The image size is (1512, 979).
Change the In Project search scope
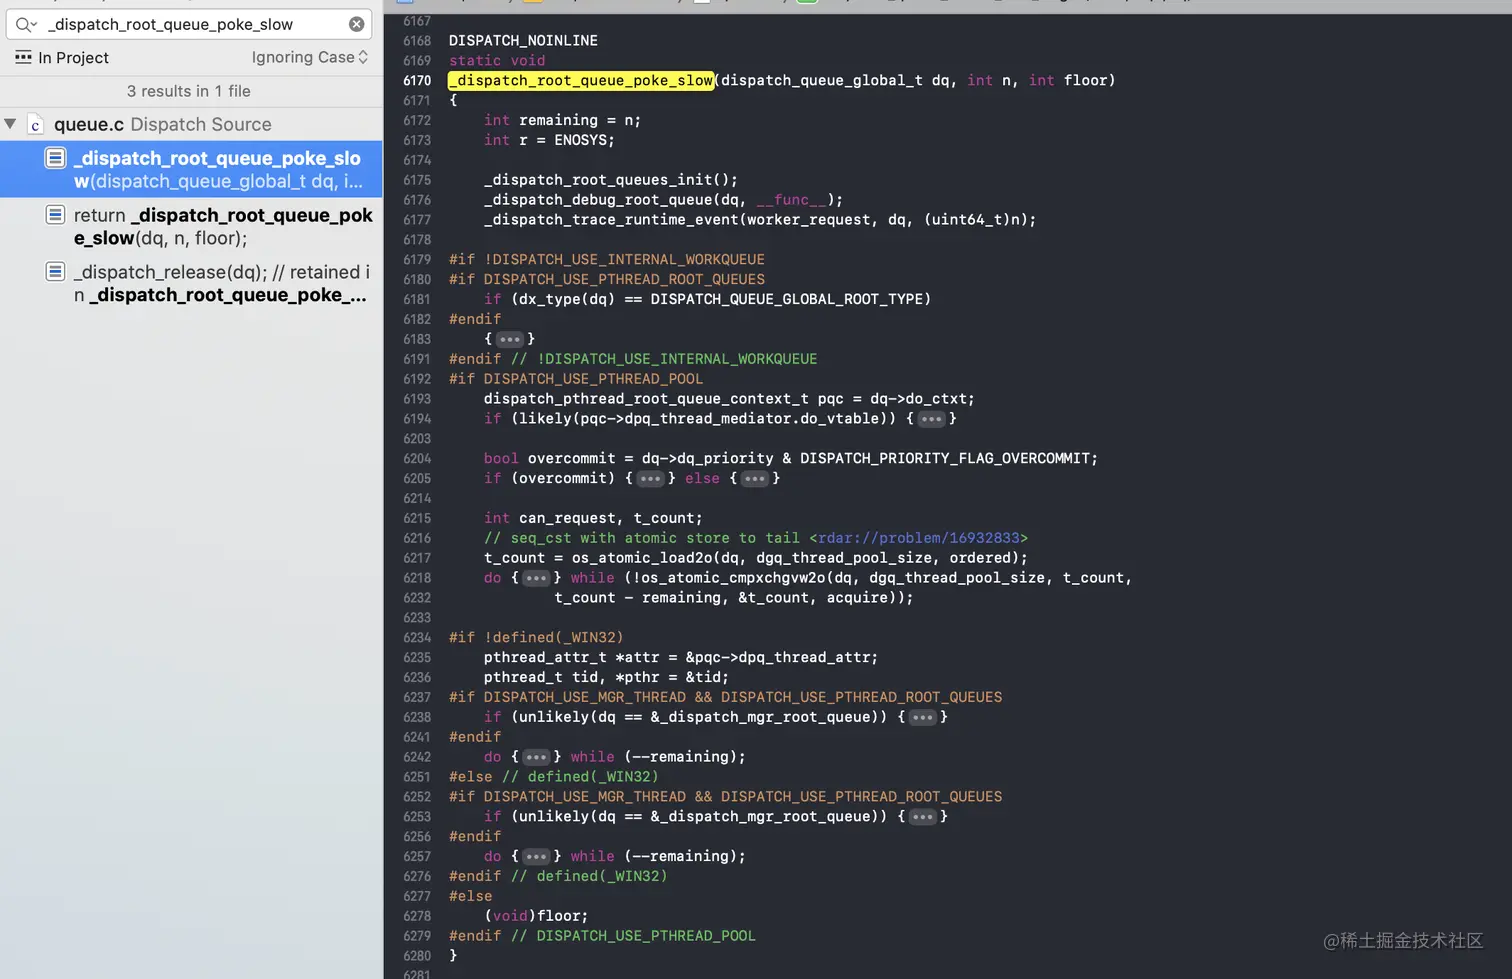tap(62, 58)
